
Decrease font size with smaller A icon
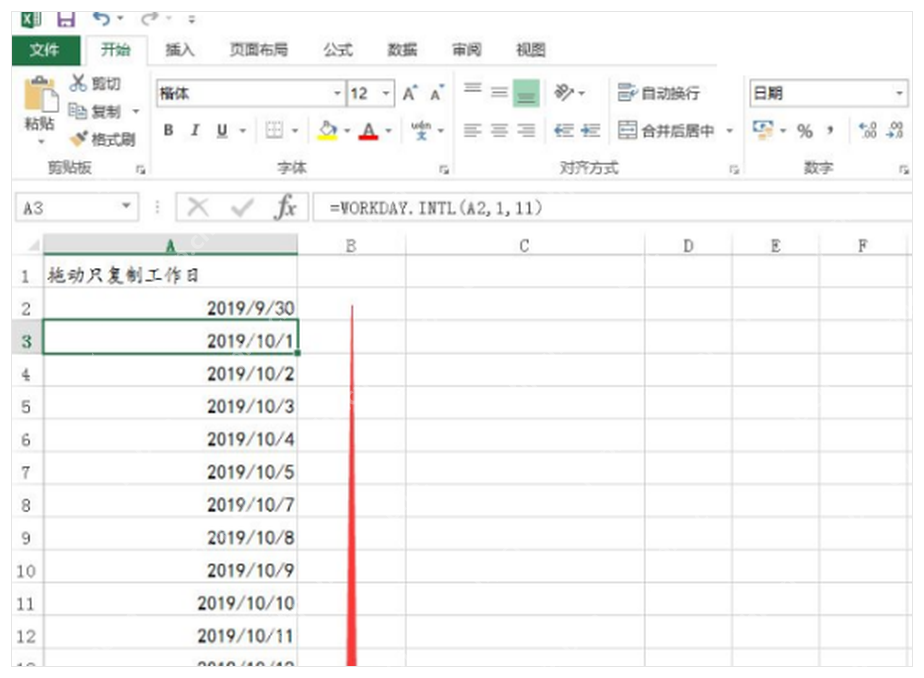(437, 93)
